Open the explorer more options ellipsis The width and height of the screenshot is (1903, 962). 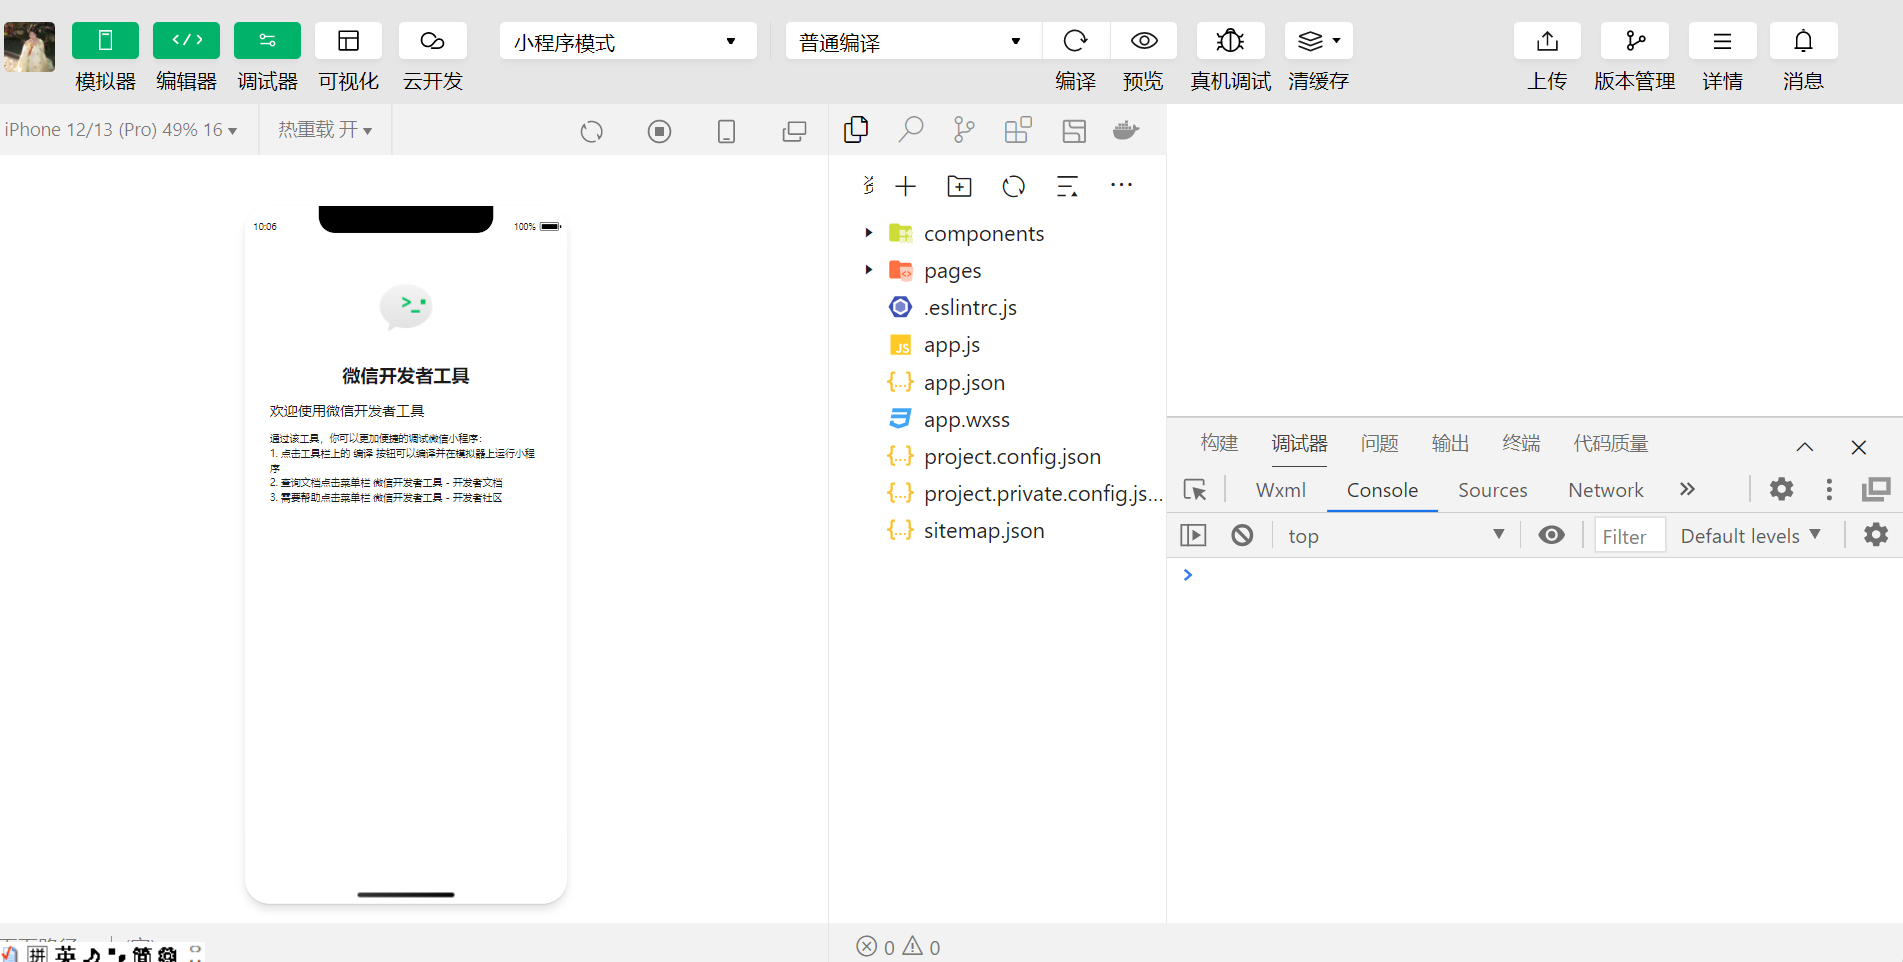pyautogui.click(x=1121, y=185)
